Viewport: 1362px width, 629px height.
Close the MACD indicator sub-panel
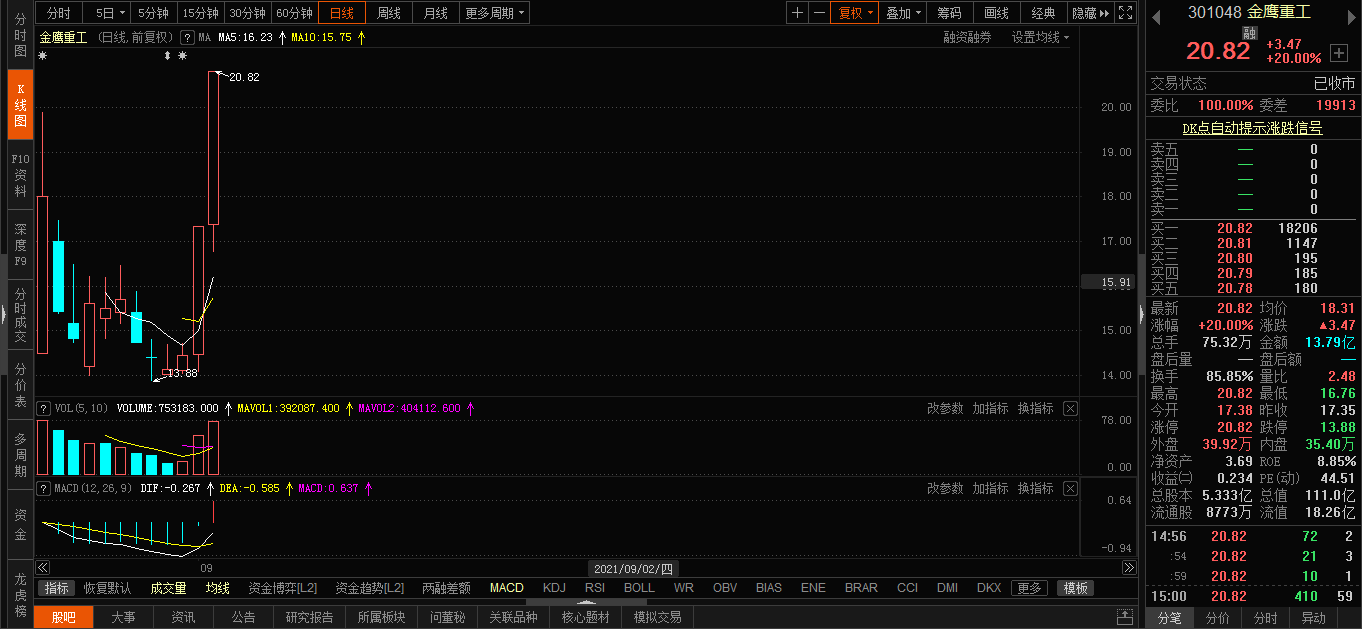pos(1070,488)
